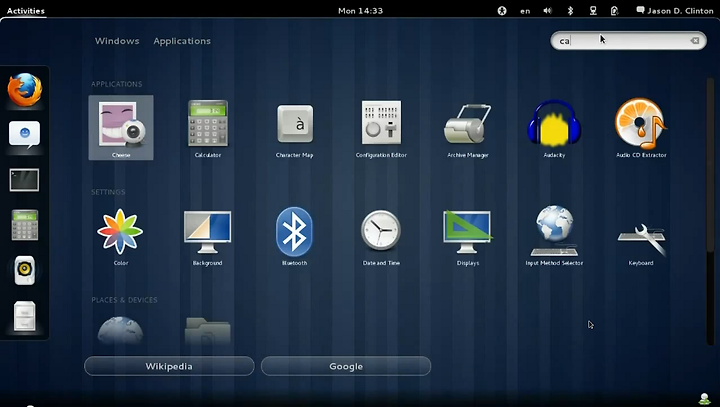The width and height of the screenshot is (720, 407).
Task: Open Character Map application
Action: click(x=294, y=128)
